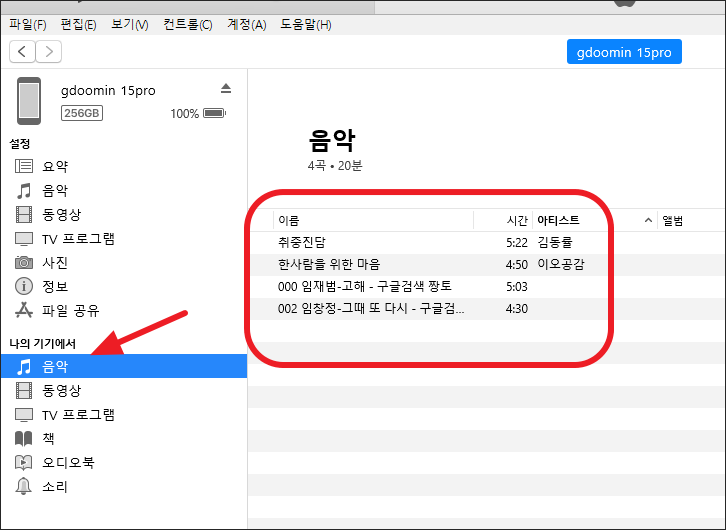Click the duration 5:03
726x530 pixels.
tap(517, 287)
